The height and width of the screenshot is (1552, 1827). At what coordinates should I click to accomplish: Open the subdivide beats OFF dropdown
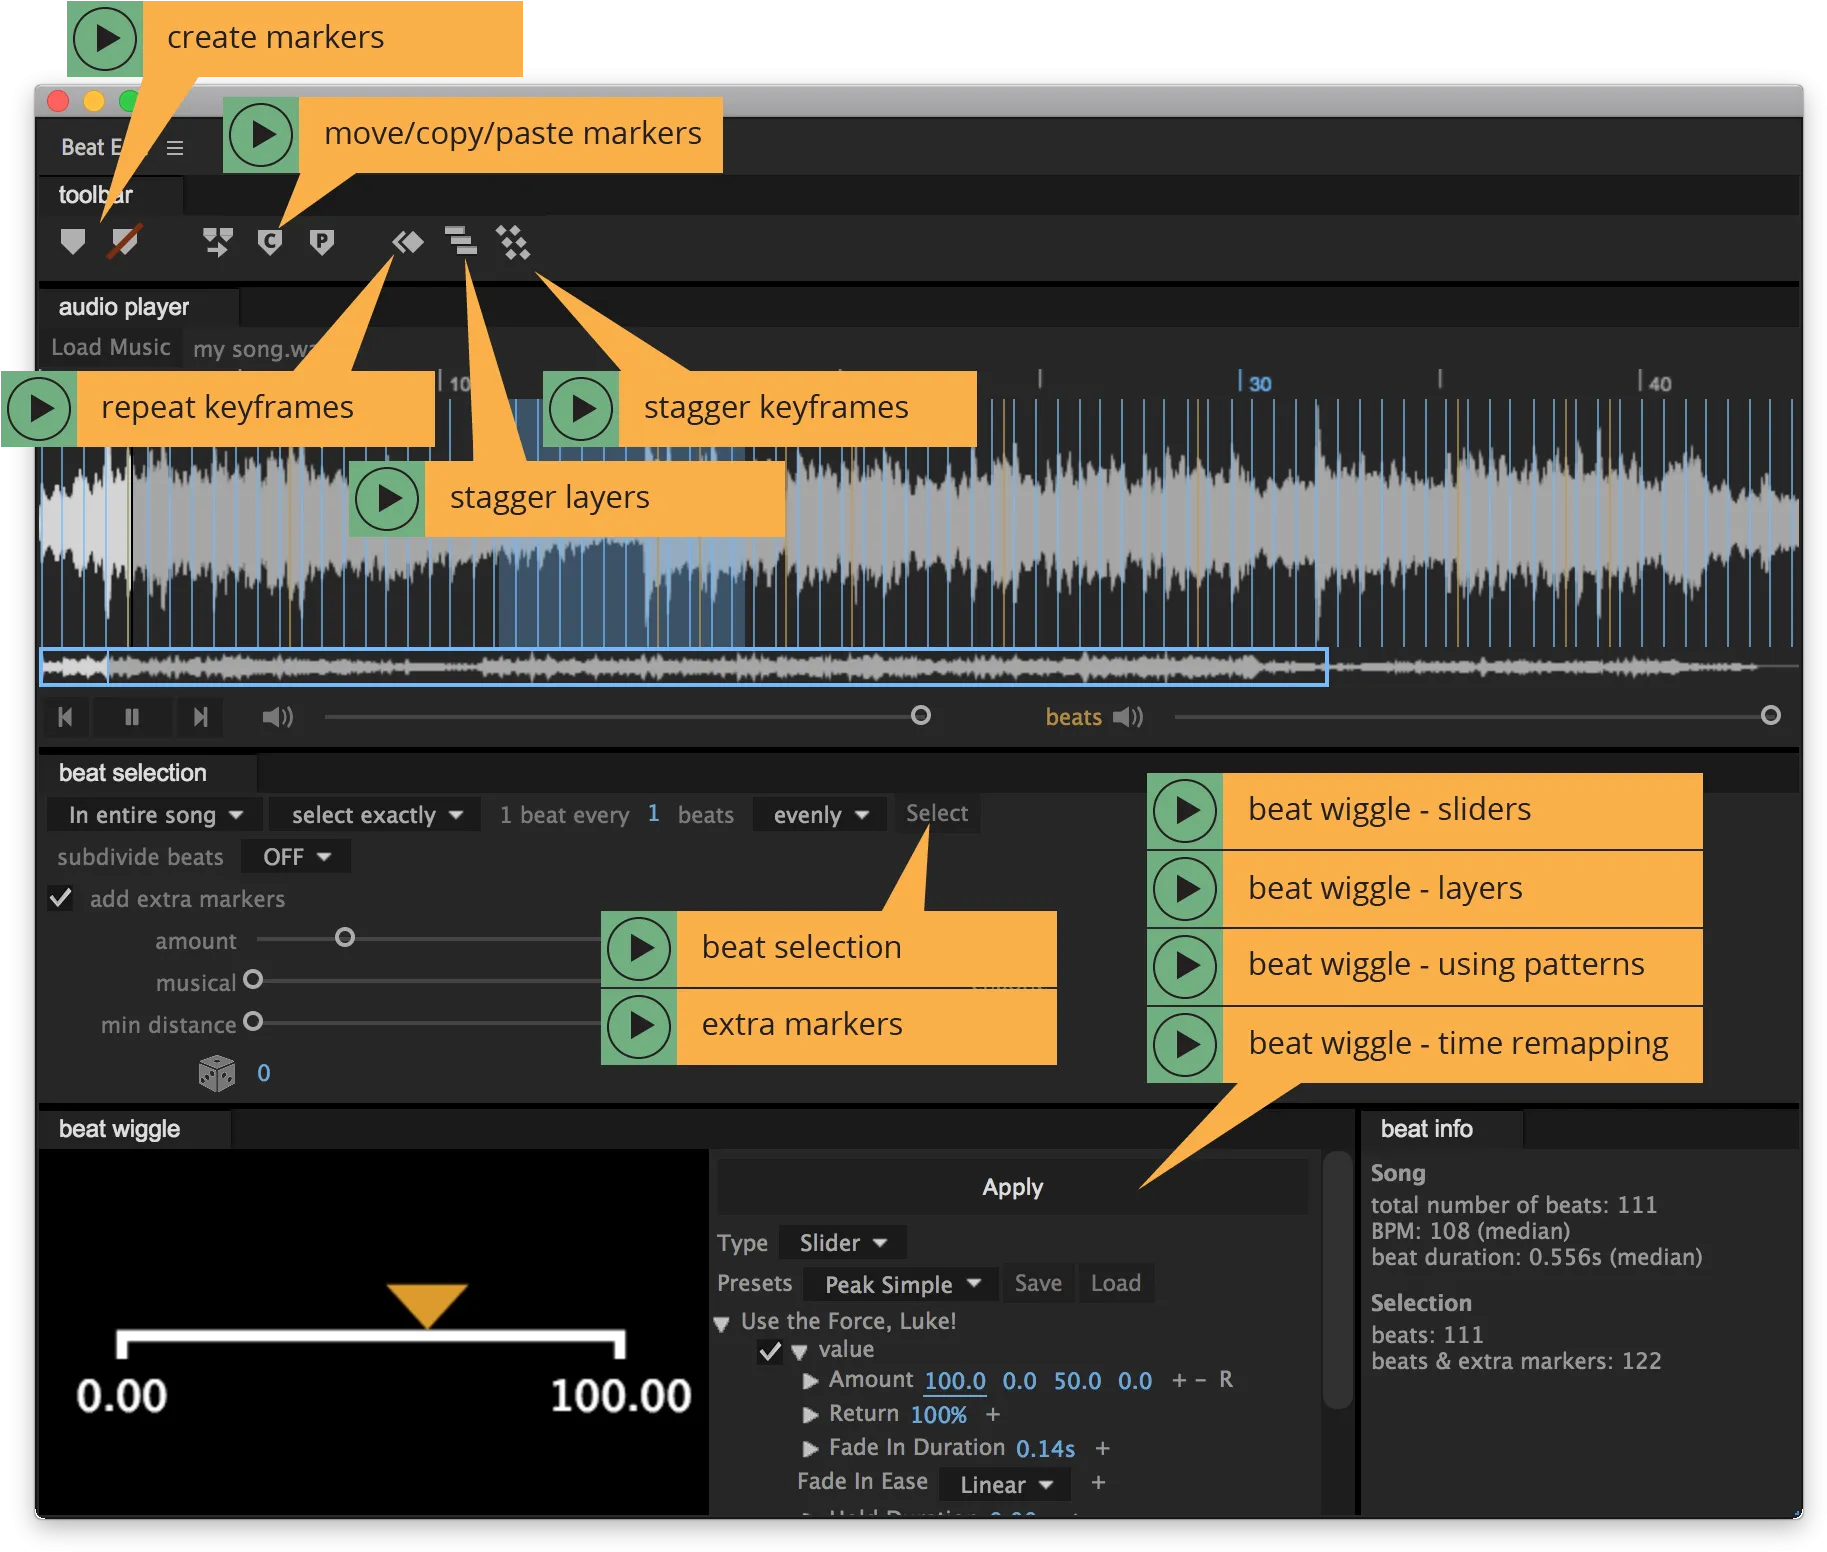pos(296,857)
